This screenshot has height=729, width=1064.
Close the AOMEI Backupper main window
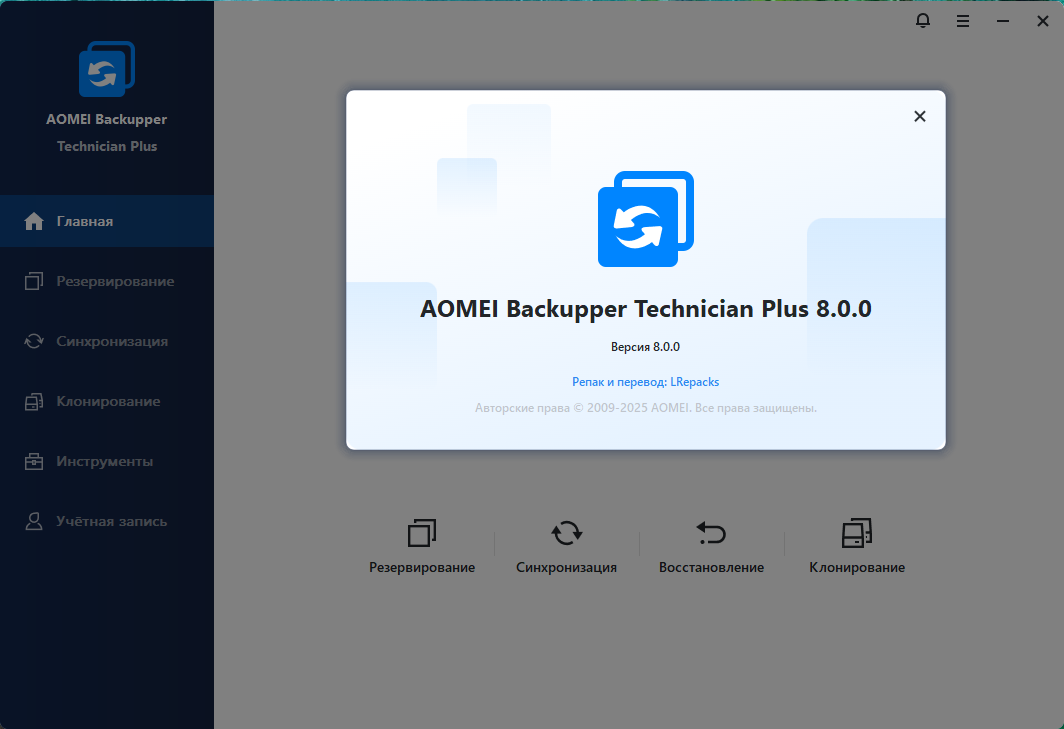(x=1043, y=22)
